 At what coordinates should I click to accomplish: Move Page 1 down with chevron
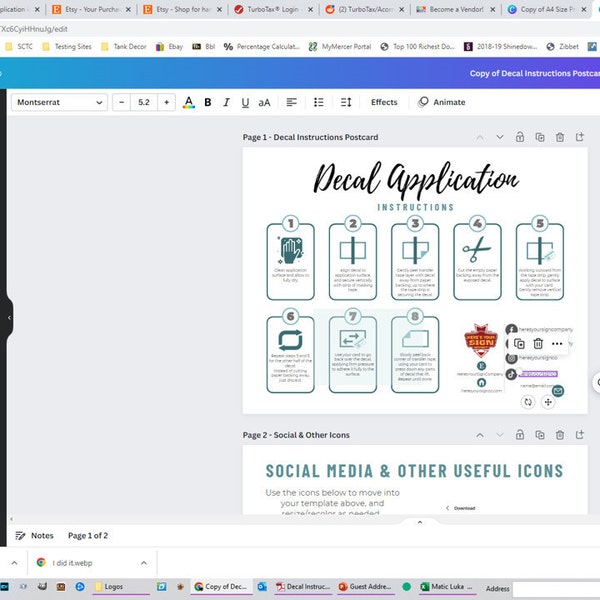pyautogui.click(x=500, y=137)
